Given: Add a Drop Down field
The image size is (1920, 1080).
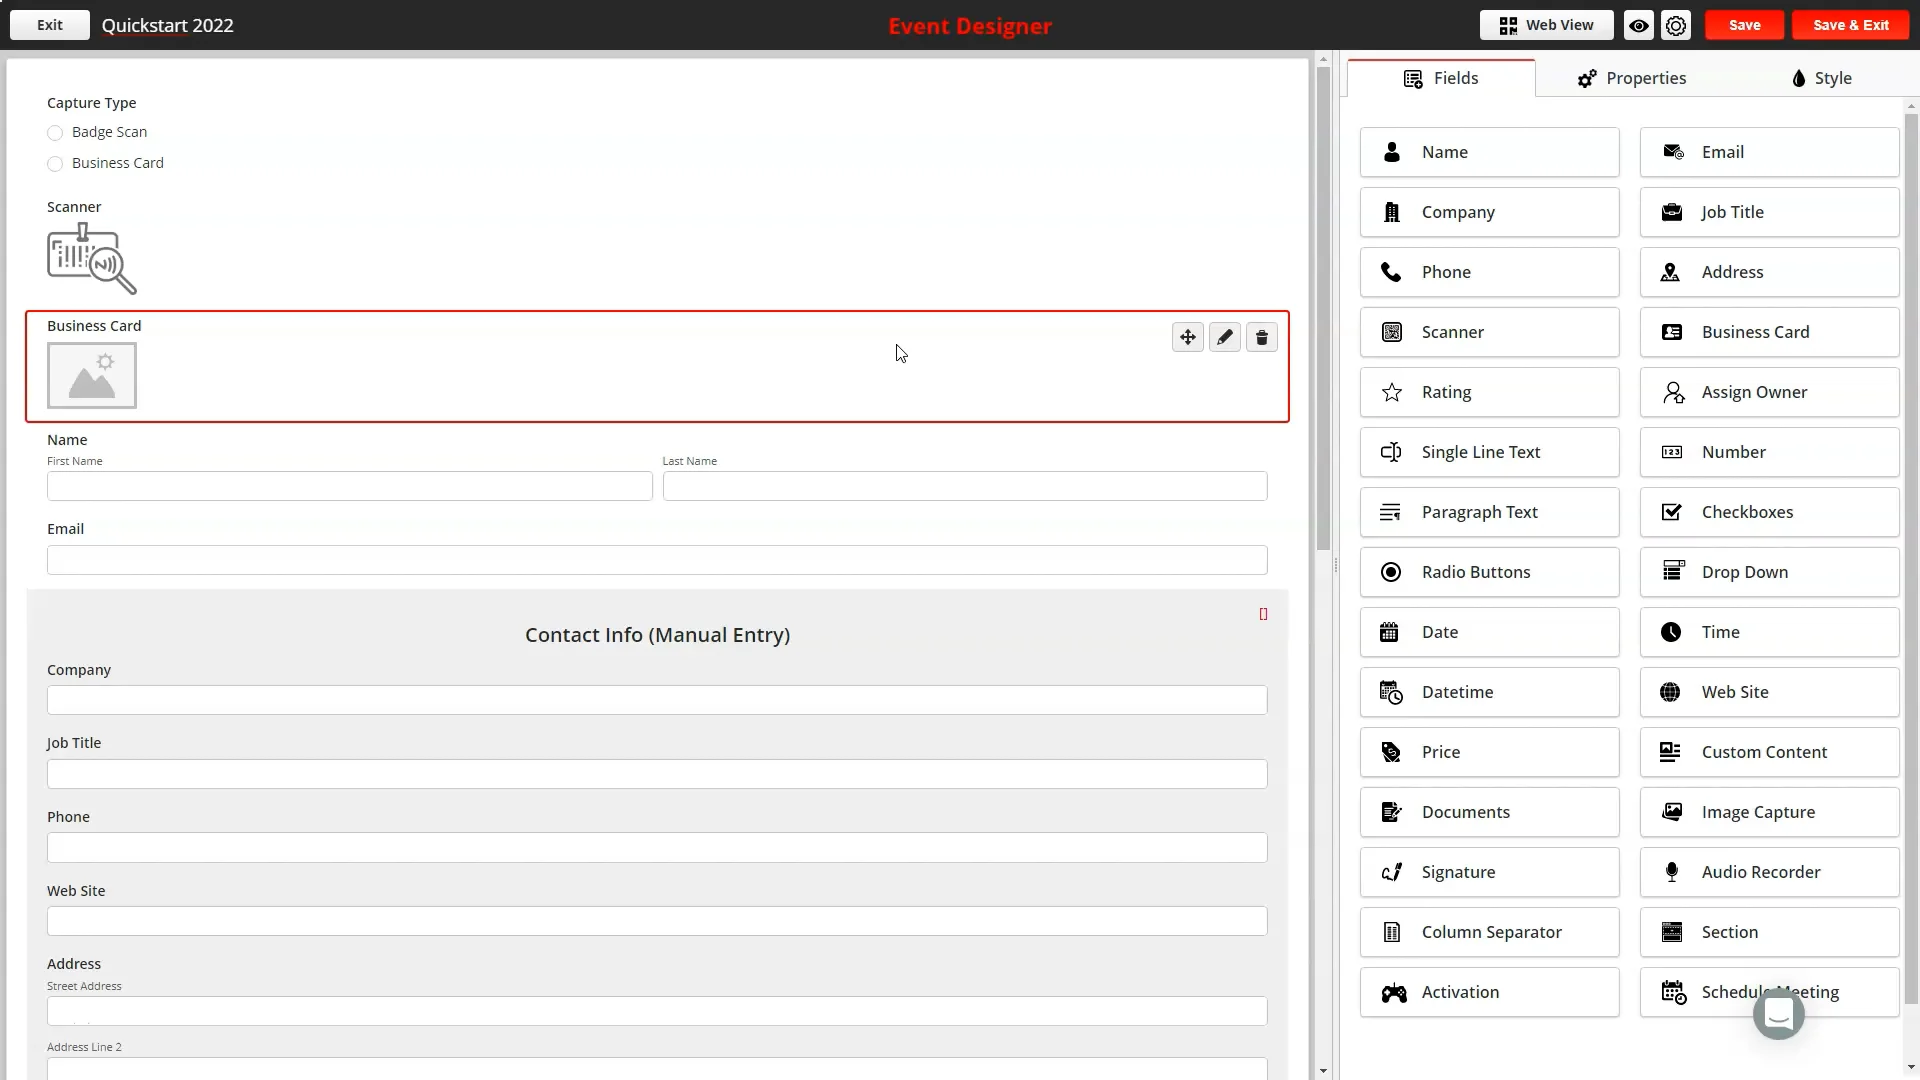Looking at the screenshot, I should pos(1769,572).
